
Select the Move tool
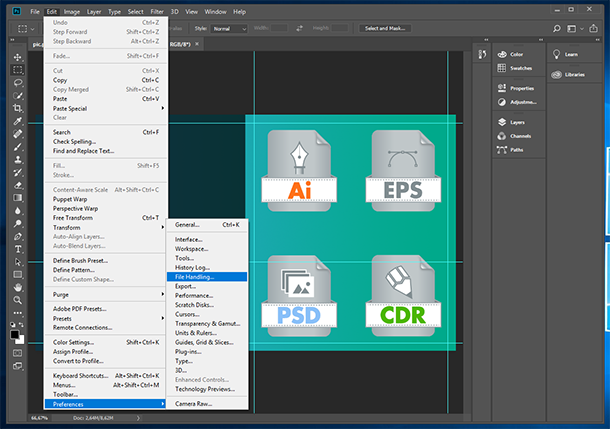coord(17,57)
